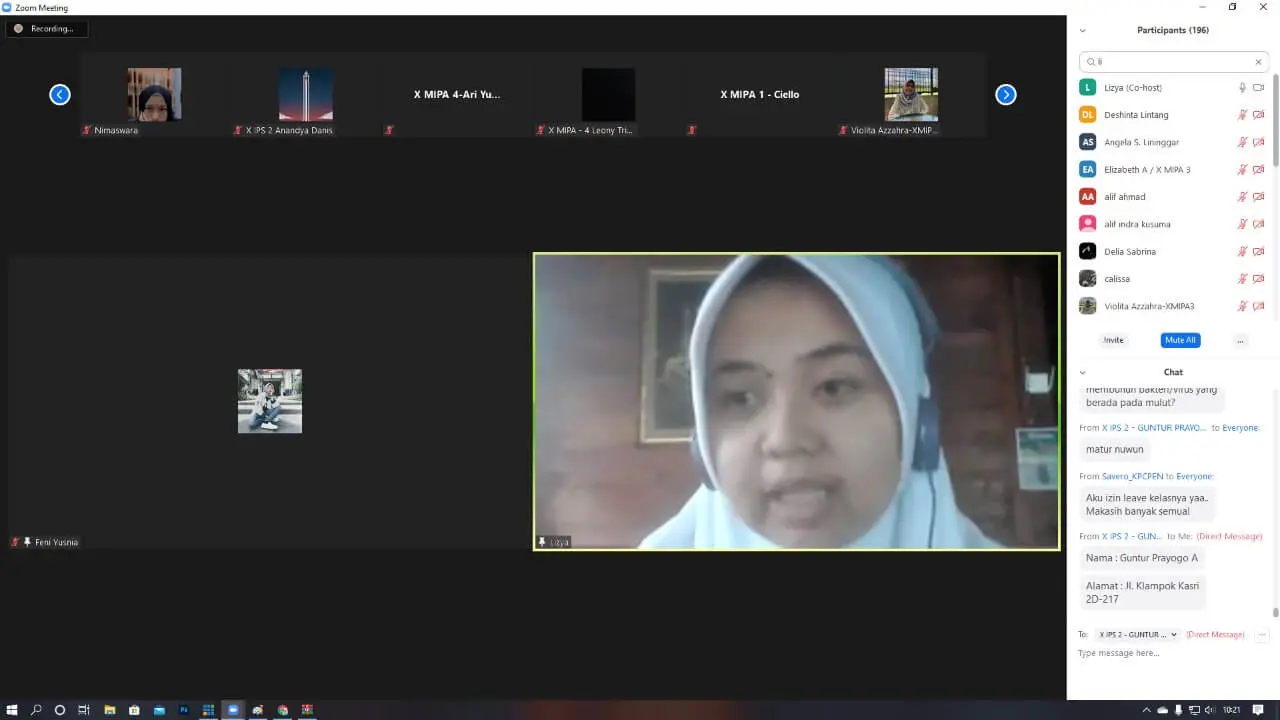The height and width of the screenshot is (720, 1280).
Task: Click Deshinta Lintang's DL avatar
Action: tap(1088, 115)
